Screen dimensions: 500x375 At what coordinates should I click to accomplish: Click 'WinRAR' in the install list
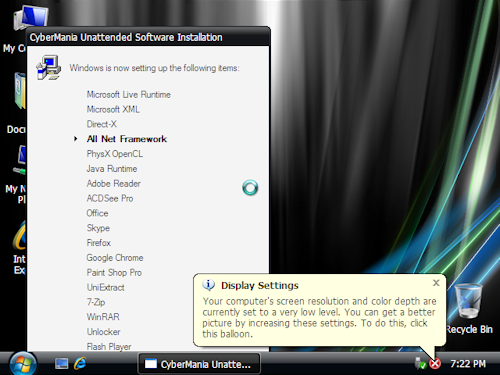103,317
